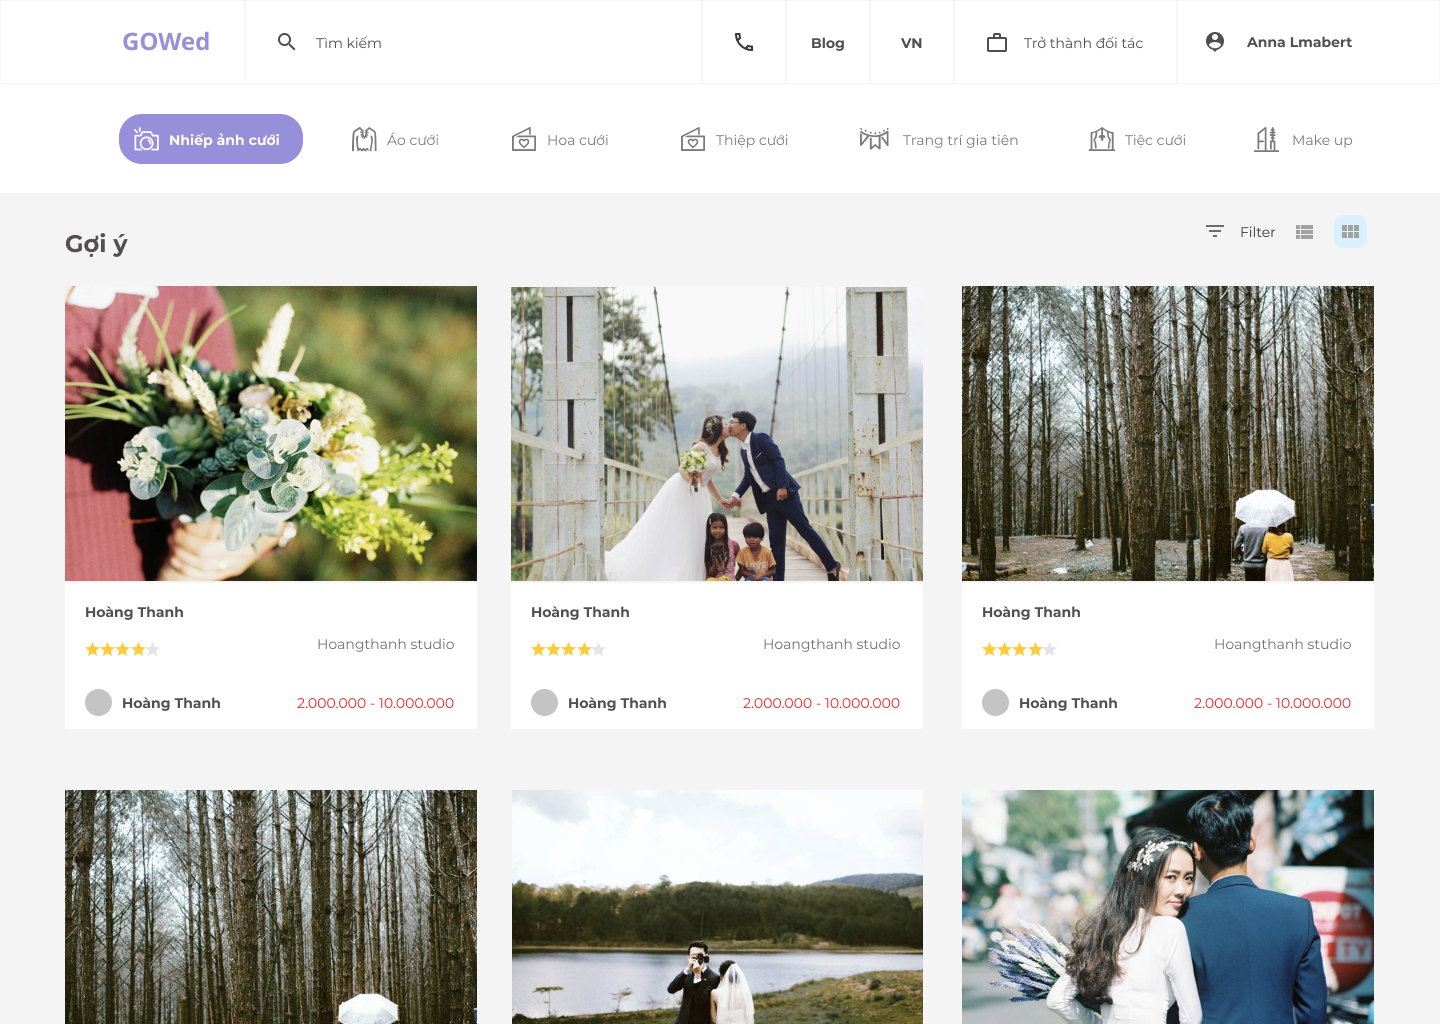Focus the Tìm kiếm search field
Viewport: 1440px width, 1024px height.
coord(473,42)
